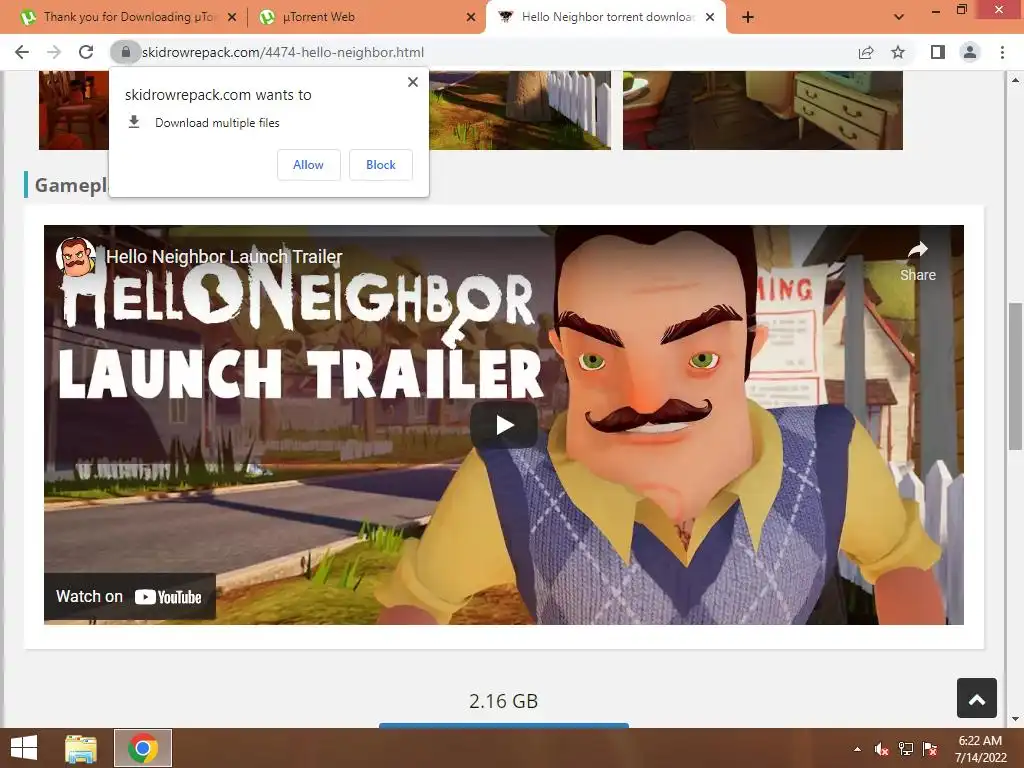Open the Chrome profile menu
This screenshot has height=768, width=1024.
click(x=970, y=52)
